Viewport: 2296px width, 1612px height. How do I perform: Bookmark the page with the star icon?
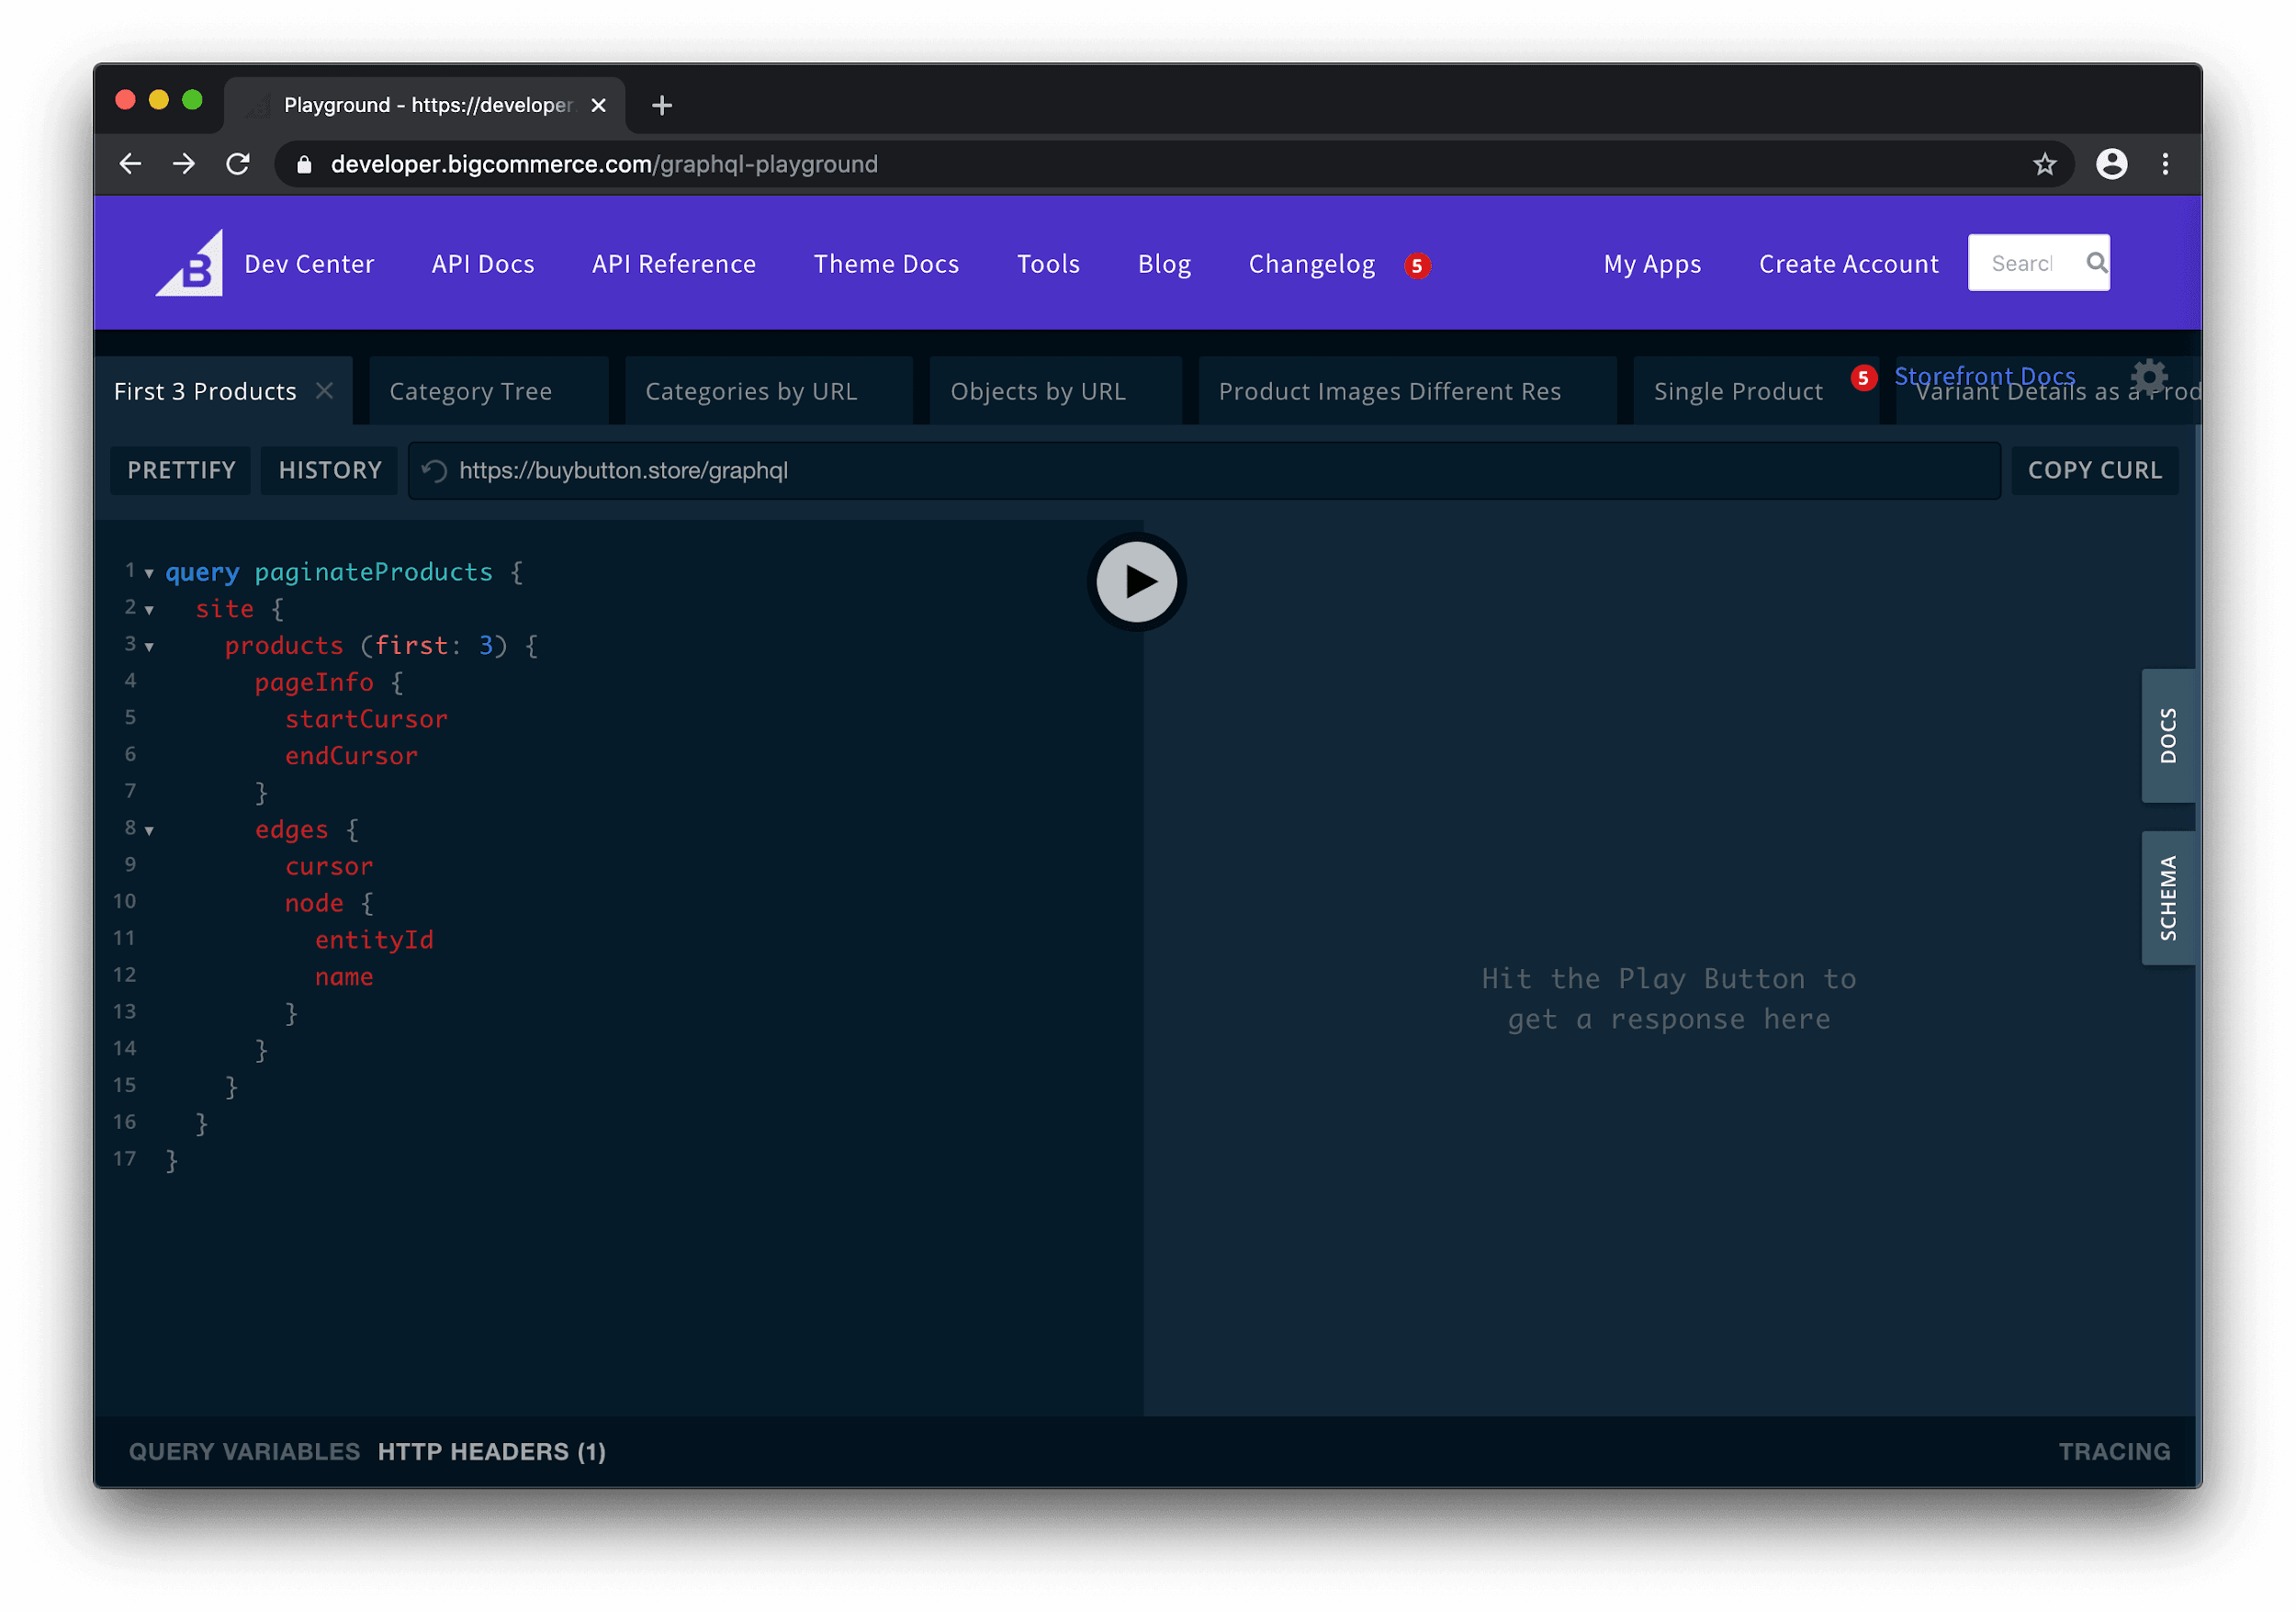pyautogui.click(x=2044, y=164)
